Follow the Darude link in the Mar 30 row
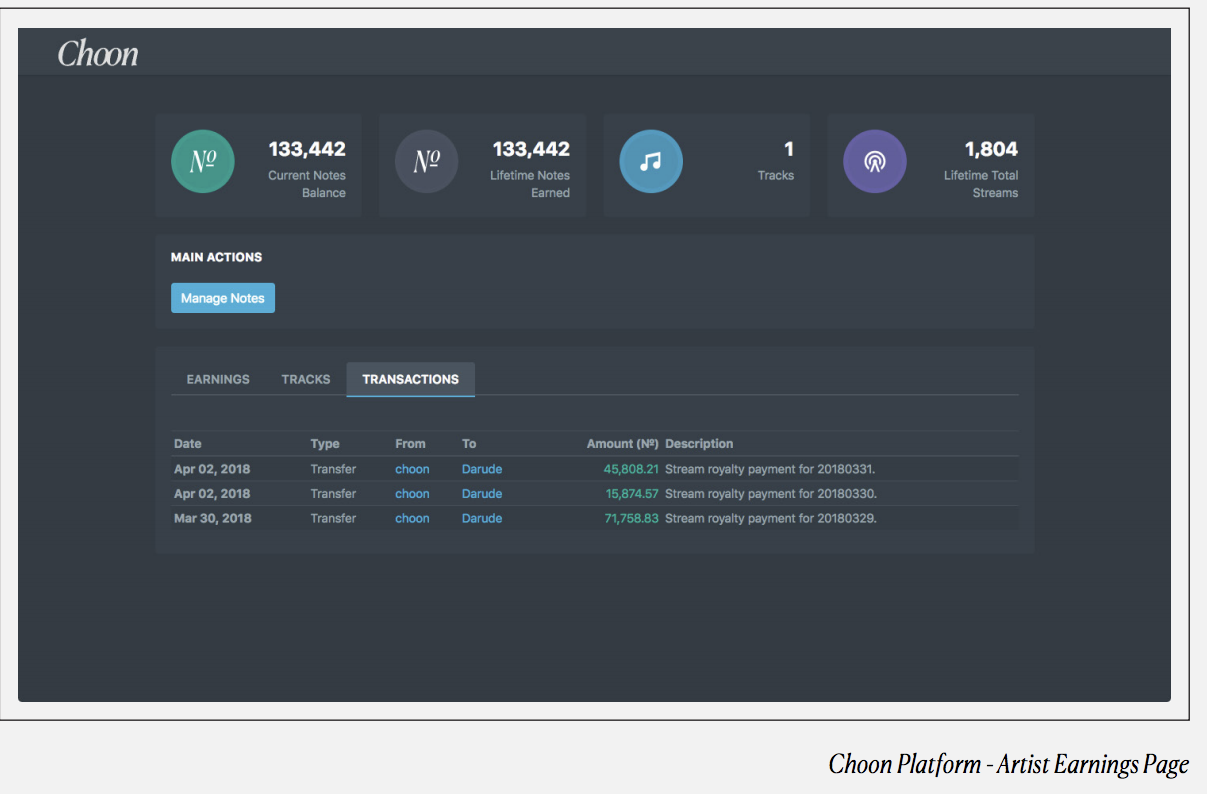Viewport: 1207px width, 794px height. 482,518
